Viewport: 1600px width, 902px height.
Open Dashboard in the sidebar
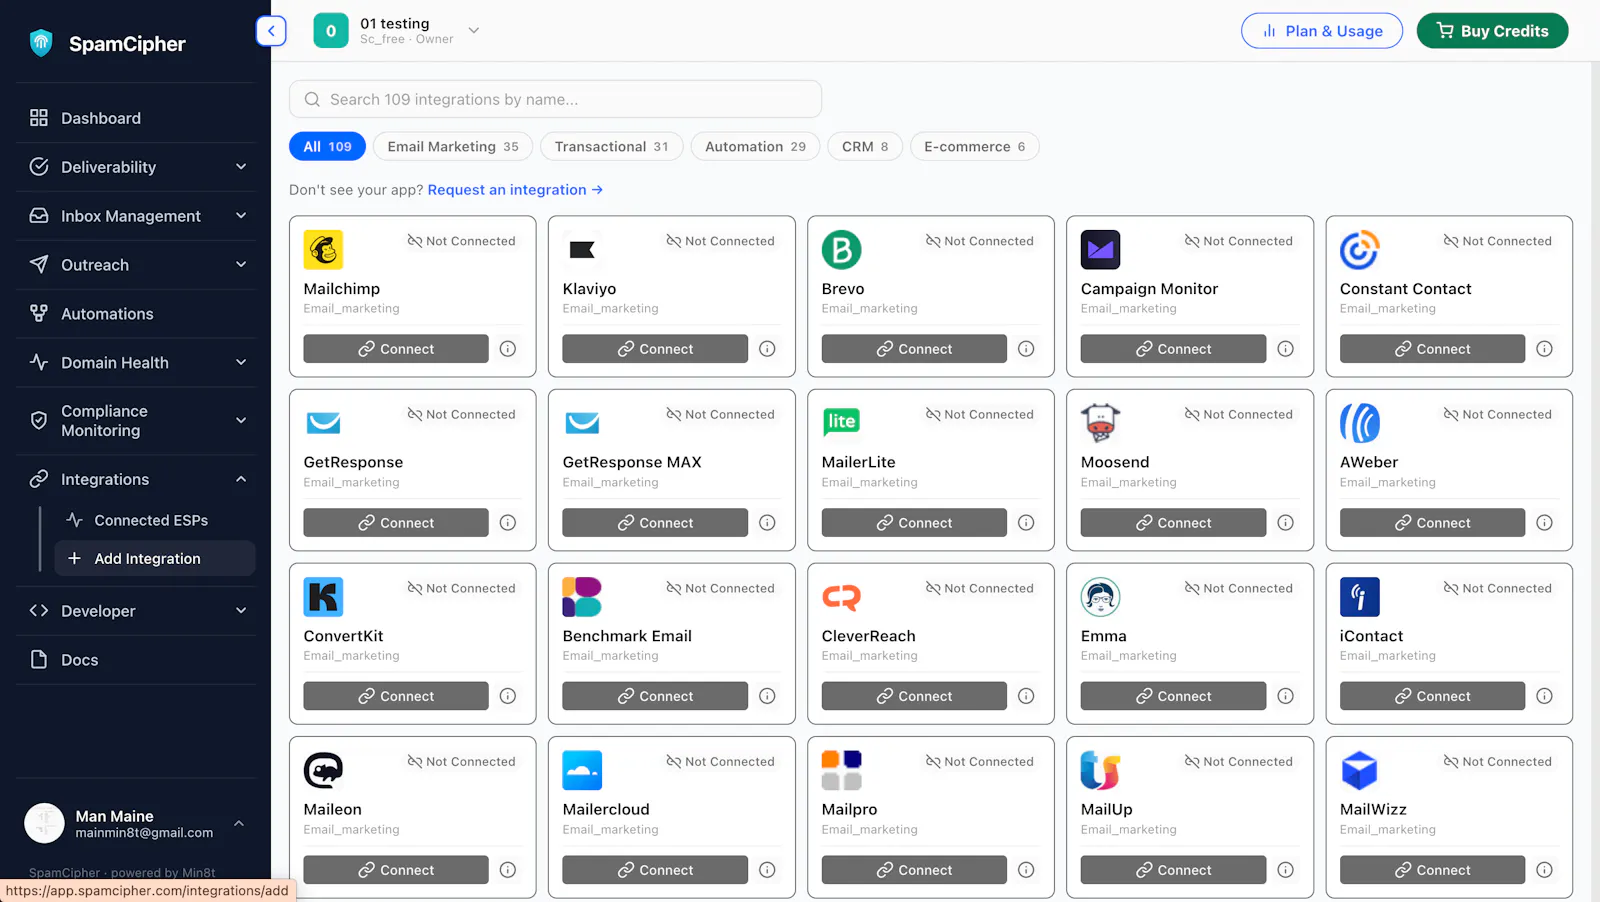click(136, 118)
